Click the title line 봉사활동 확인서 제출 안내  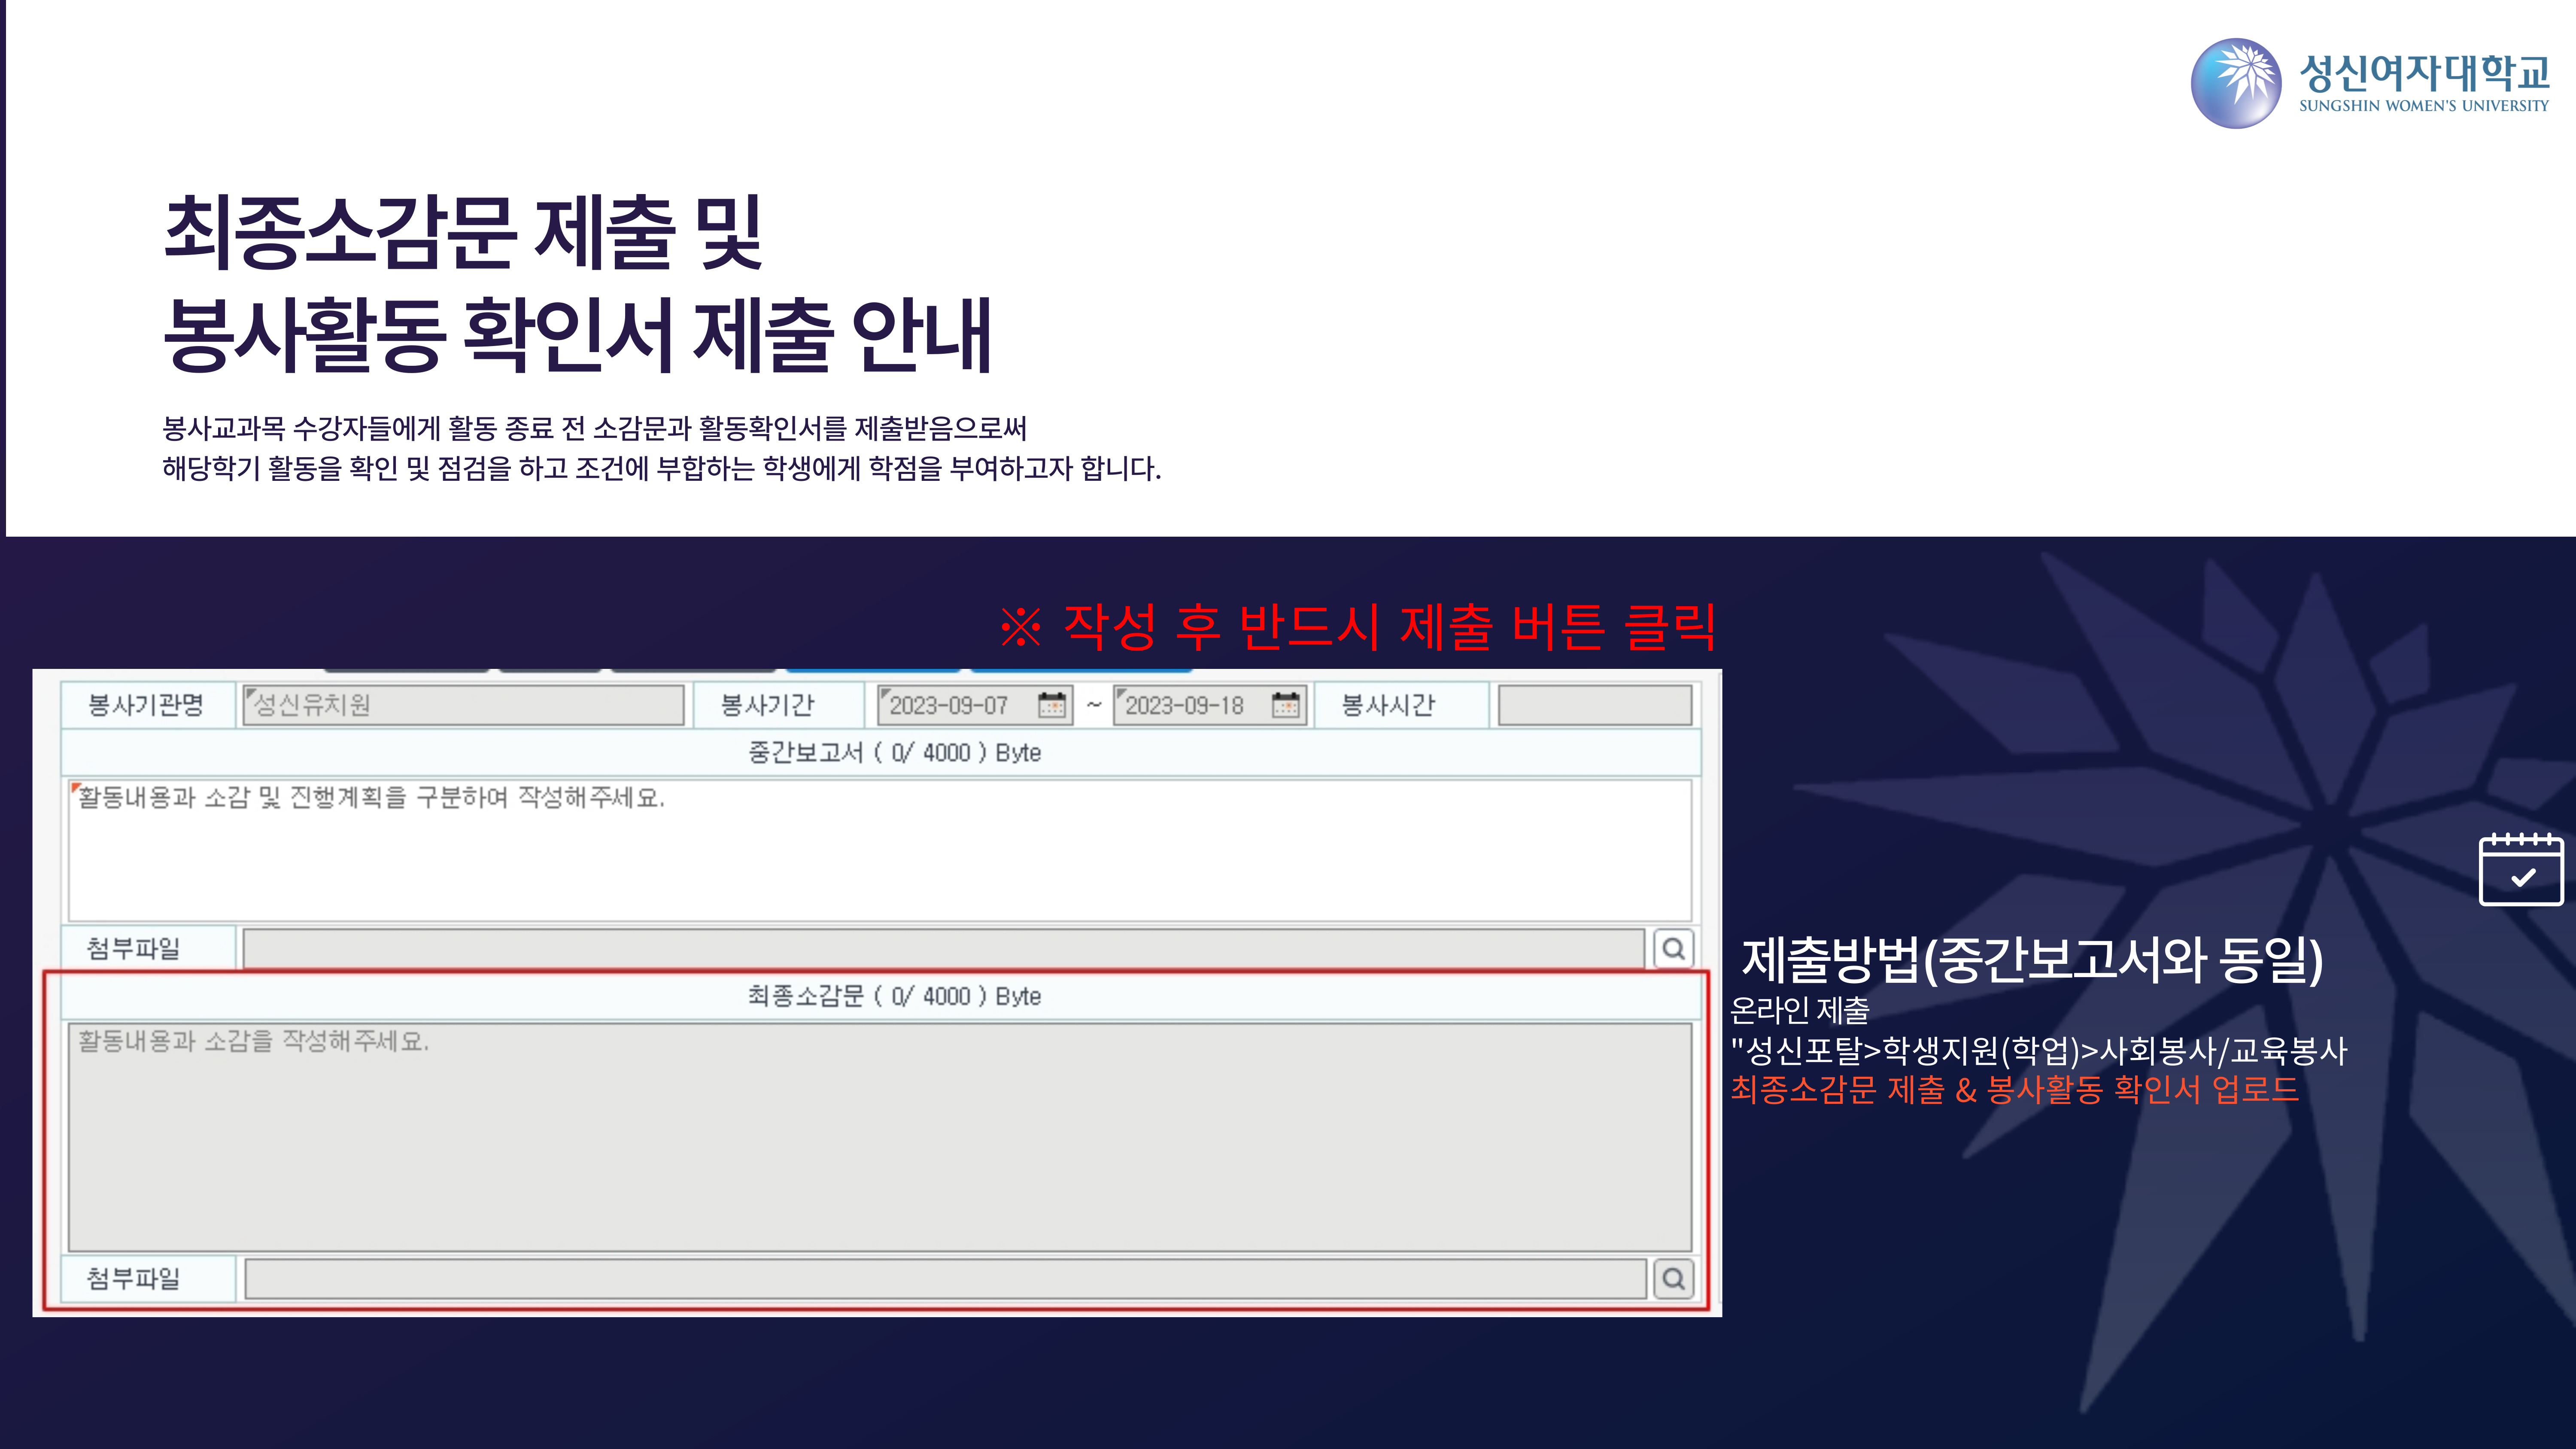click(577, 335)
